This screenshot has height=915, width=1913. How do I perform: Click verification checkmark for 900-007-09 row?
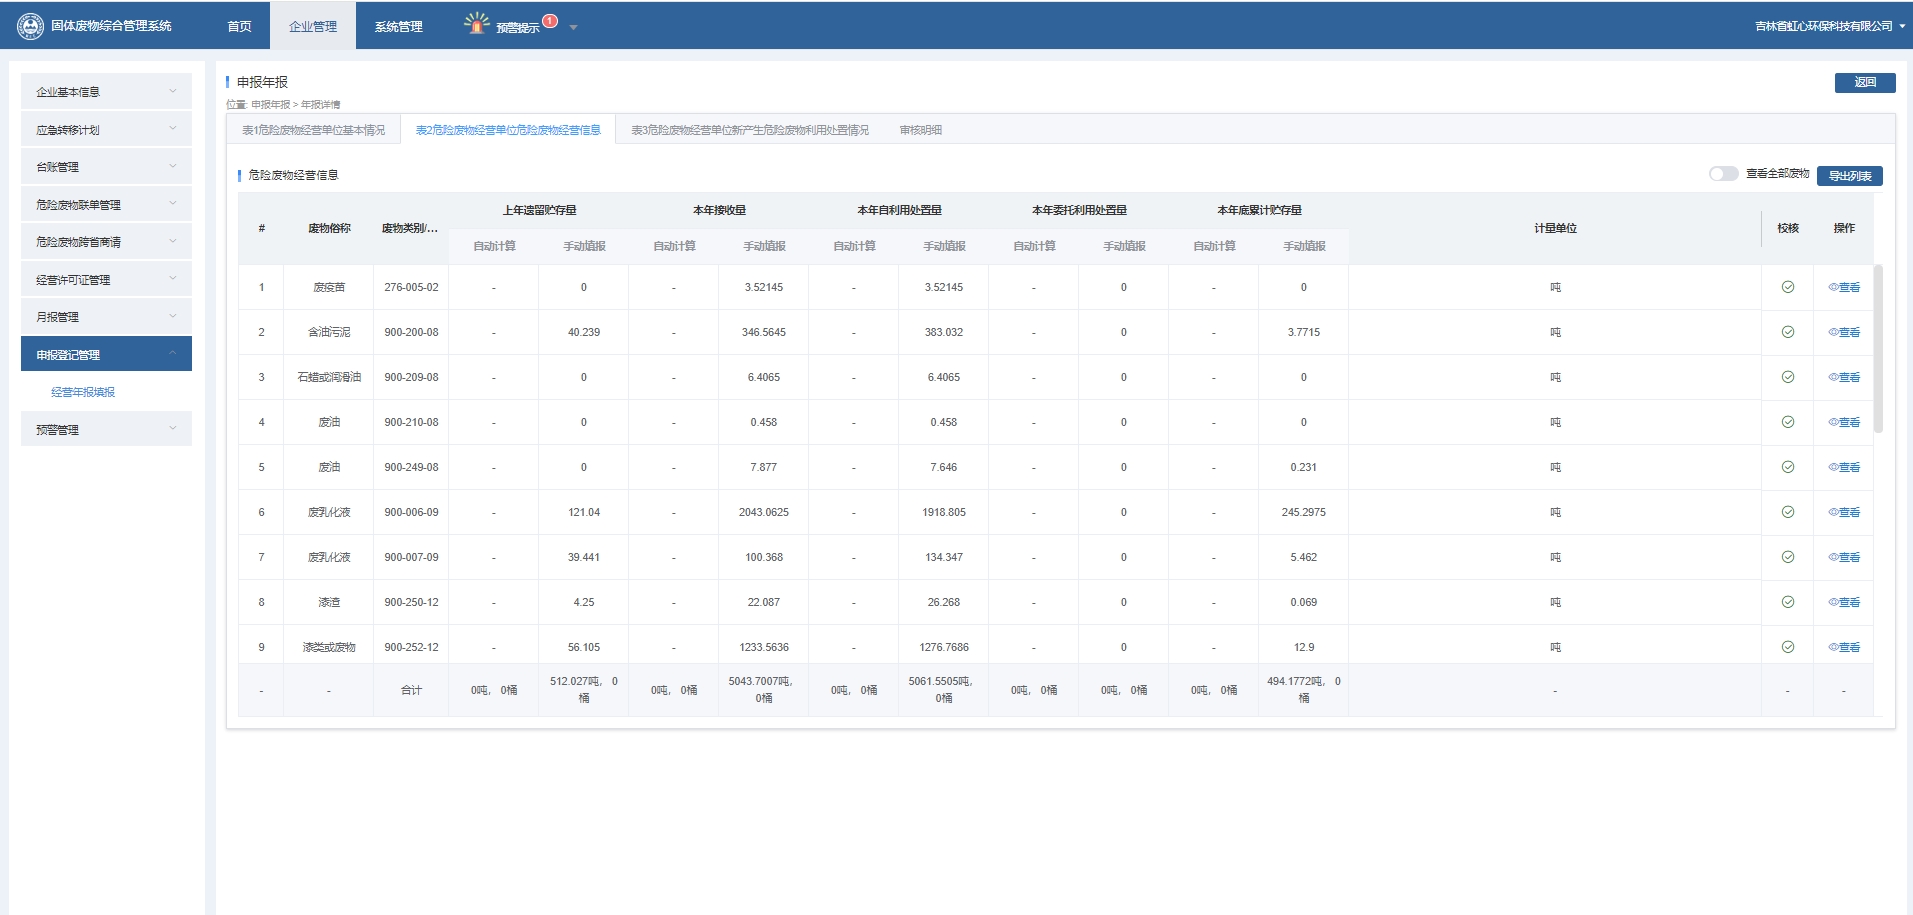tap(1788, 557)
